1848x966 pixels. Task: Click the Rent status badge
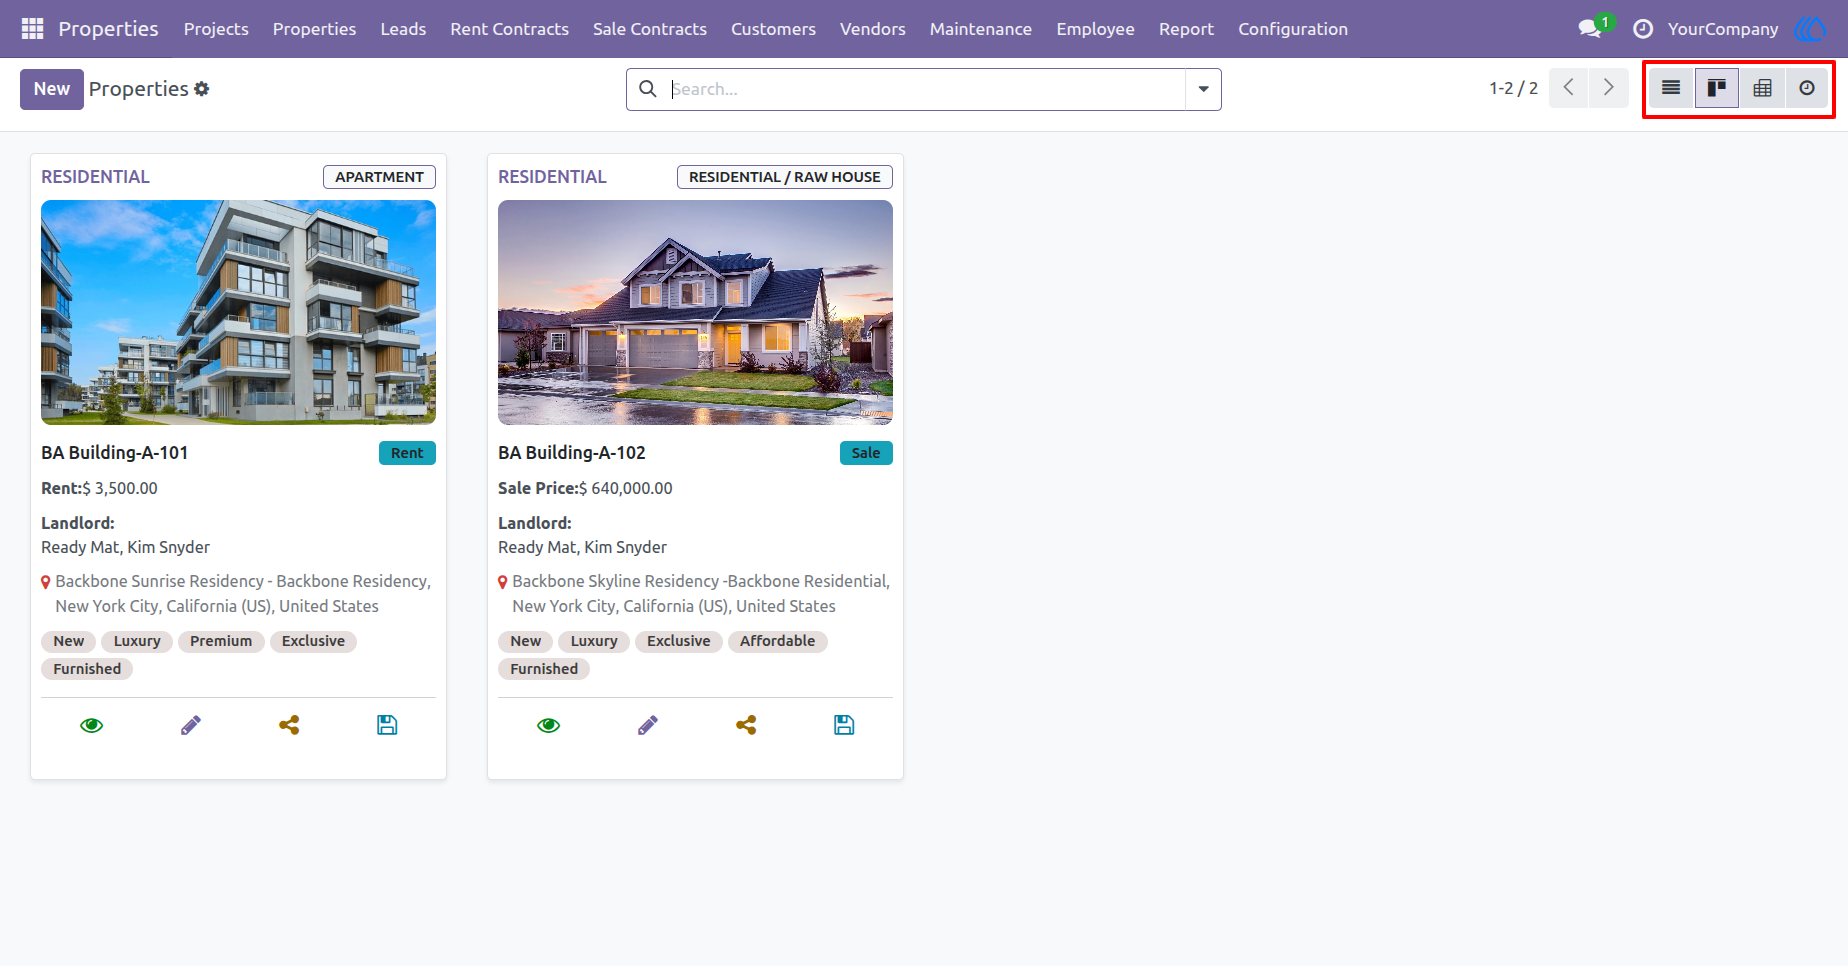407,453
